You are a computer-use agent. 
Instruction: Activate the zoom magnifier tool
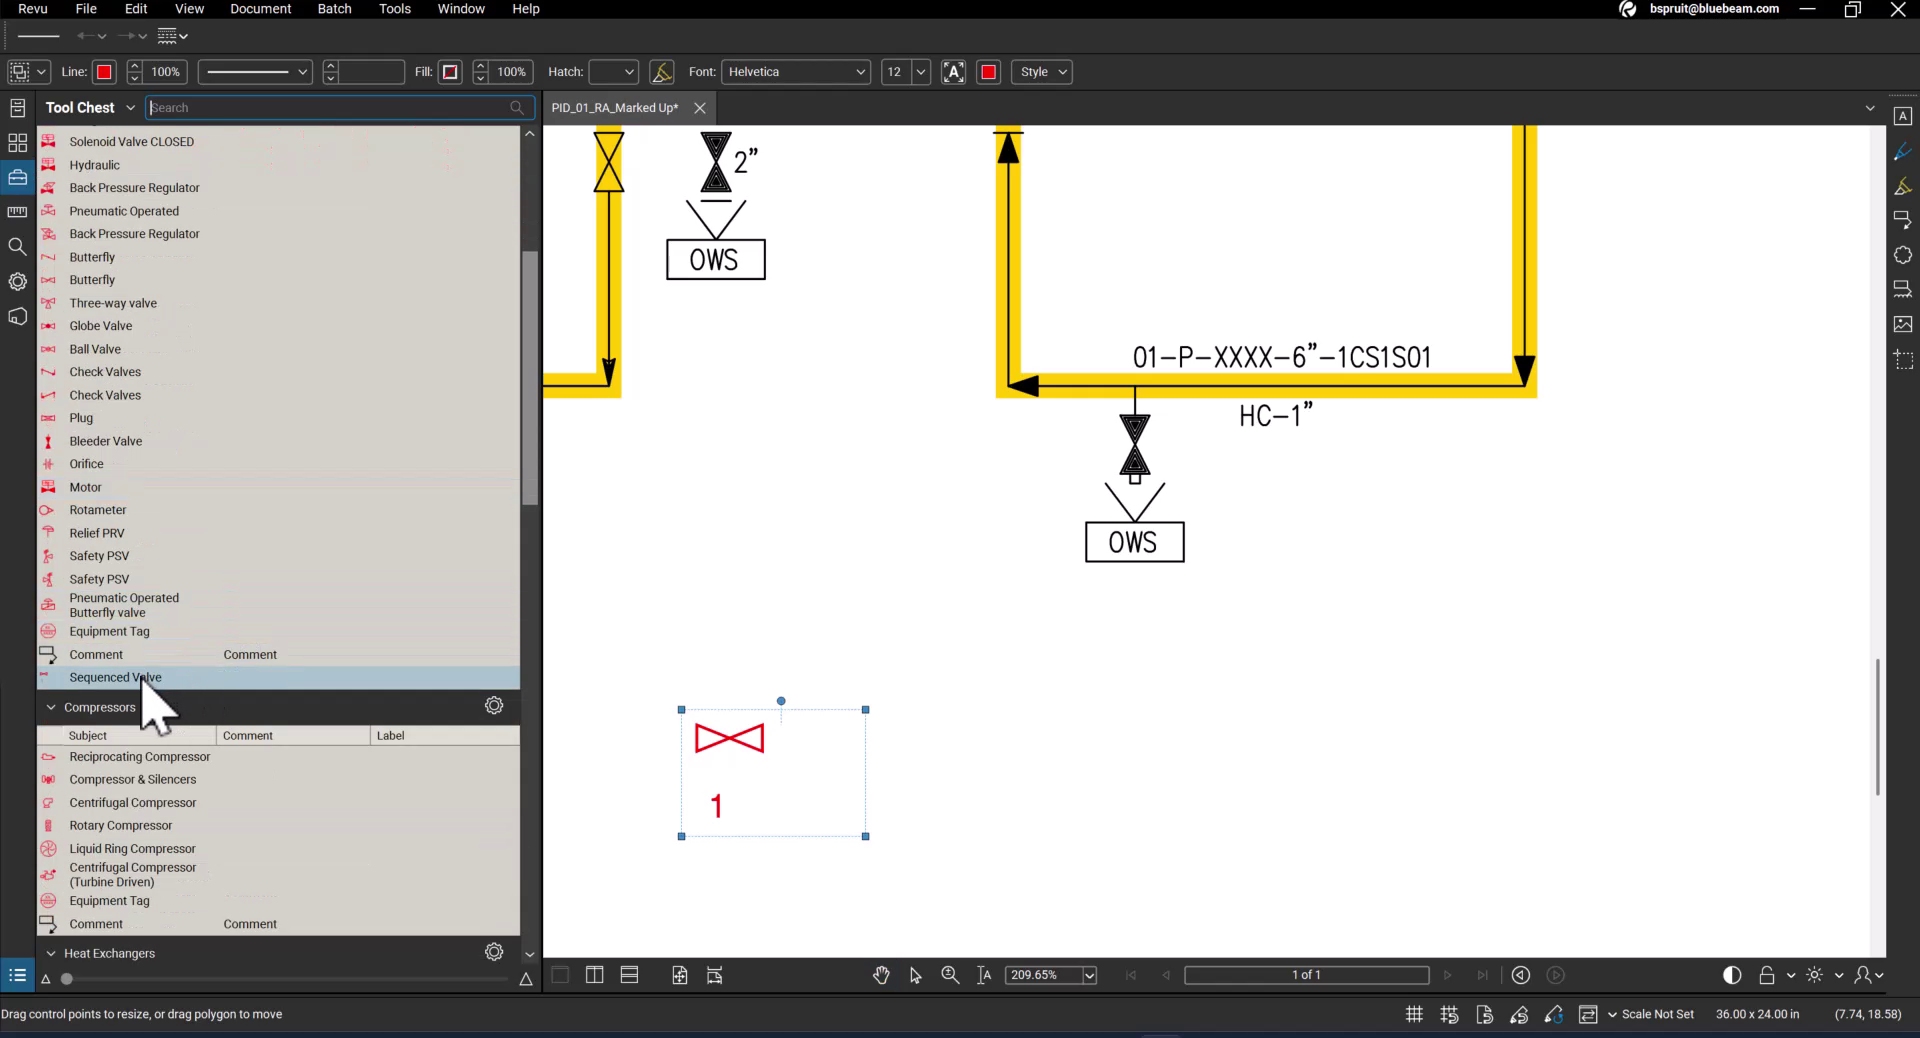[x=949, y=975]
